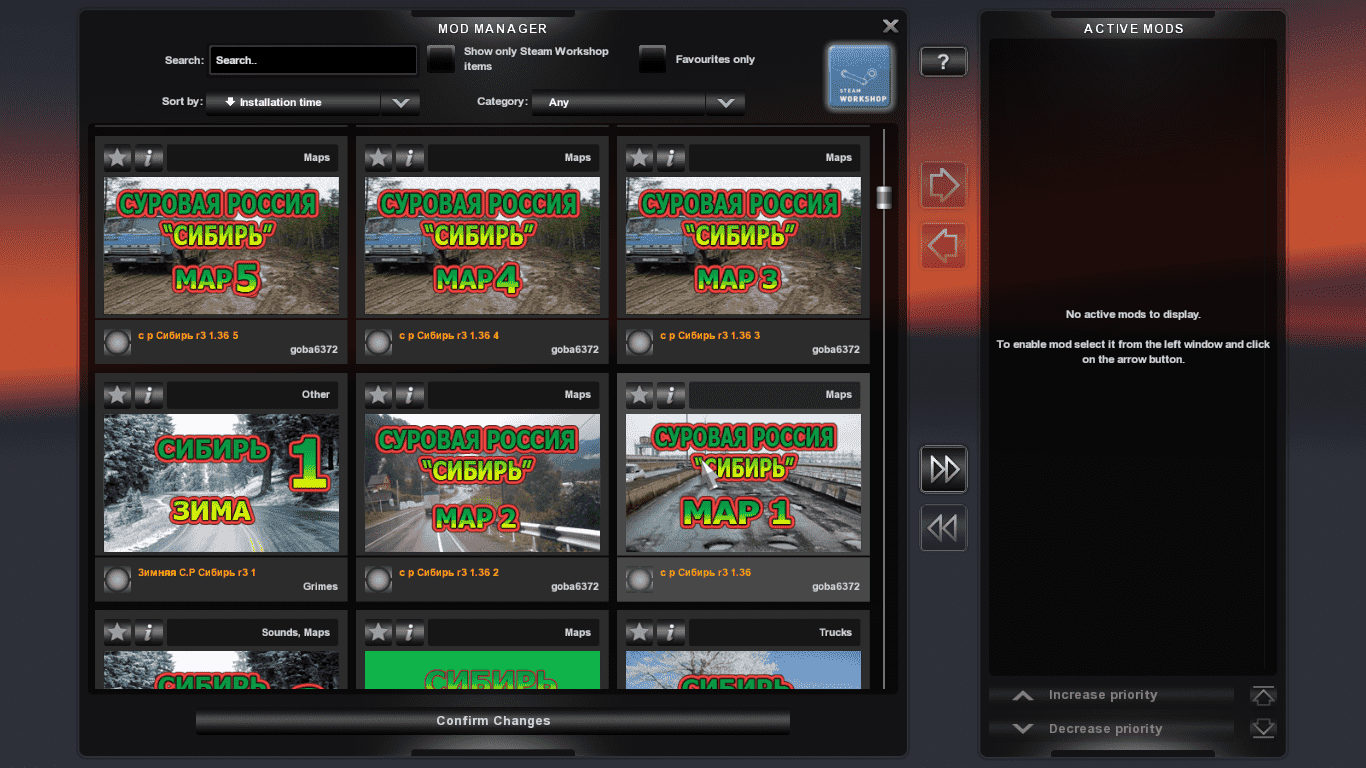Toggle activation circle for MAP 1 mod
This screenshot has width=1366, height=768.
point(640,580)
